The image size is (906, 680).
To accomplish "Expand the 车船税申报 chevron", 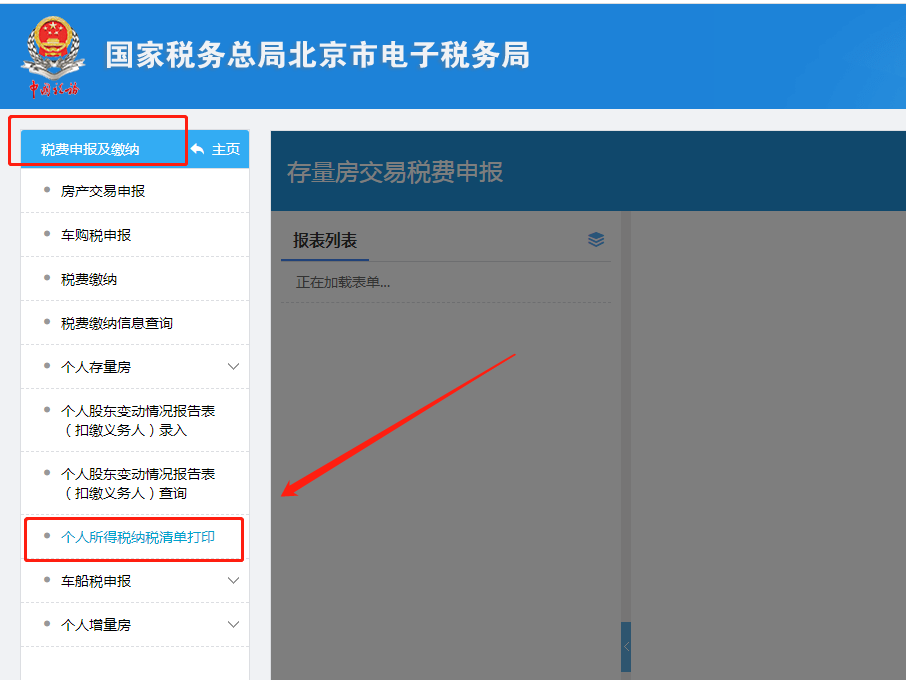I will [233, 581].
